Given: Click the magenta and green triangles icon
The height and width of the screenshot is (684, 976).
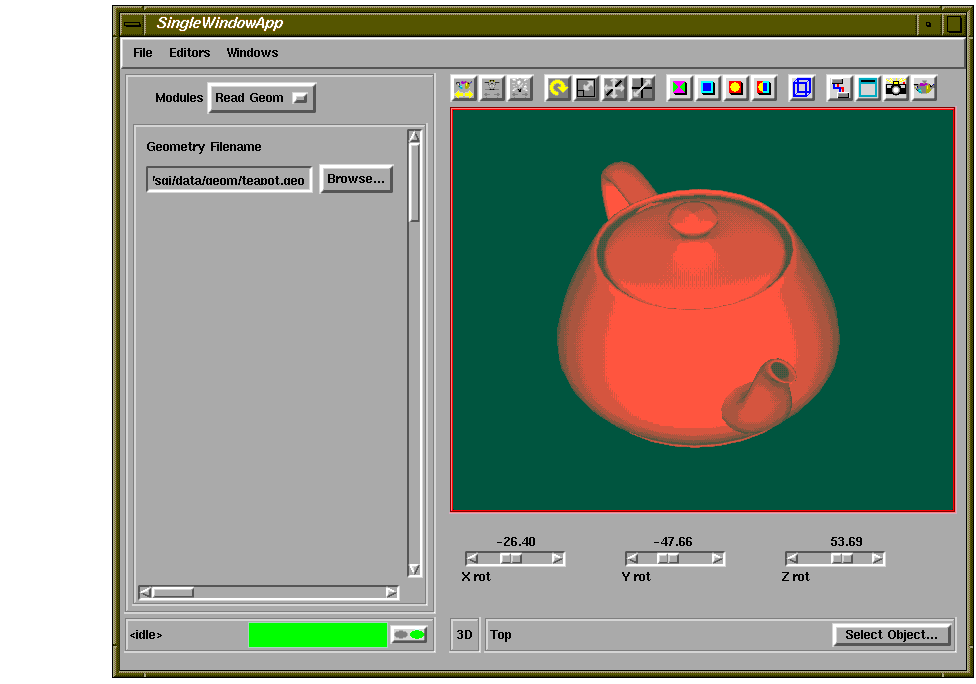Looking at the screenshot, I should click(x=680, y=89).
